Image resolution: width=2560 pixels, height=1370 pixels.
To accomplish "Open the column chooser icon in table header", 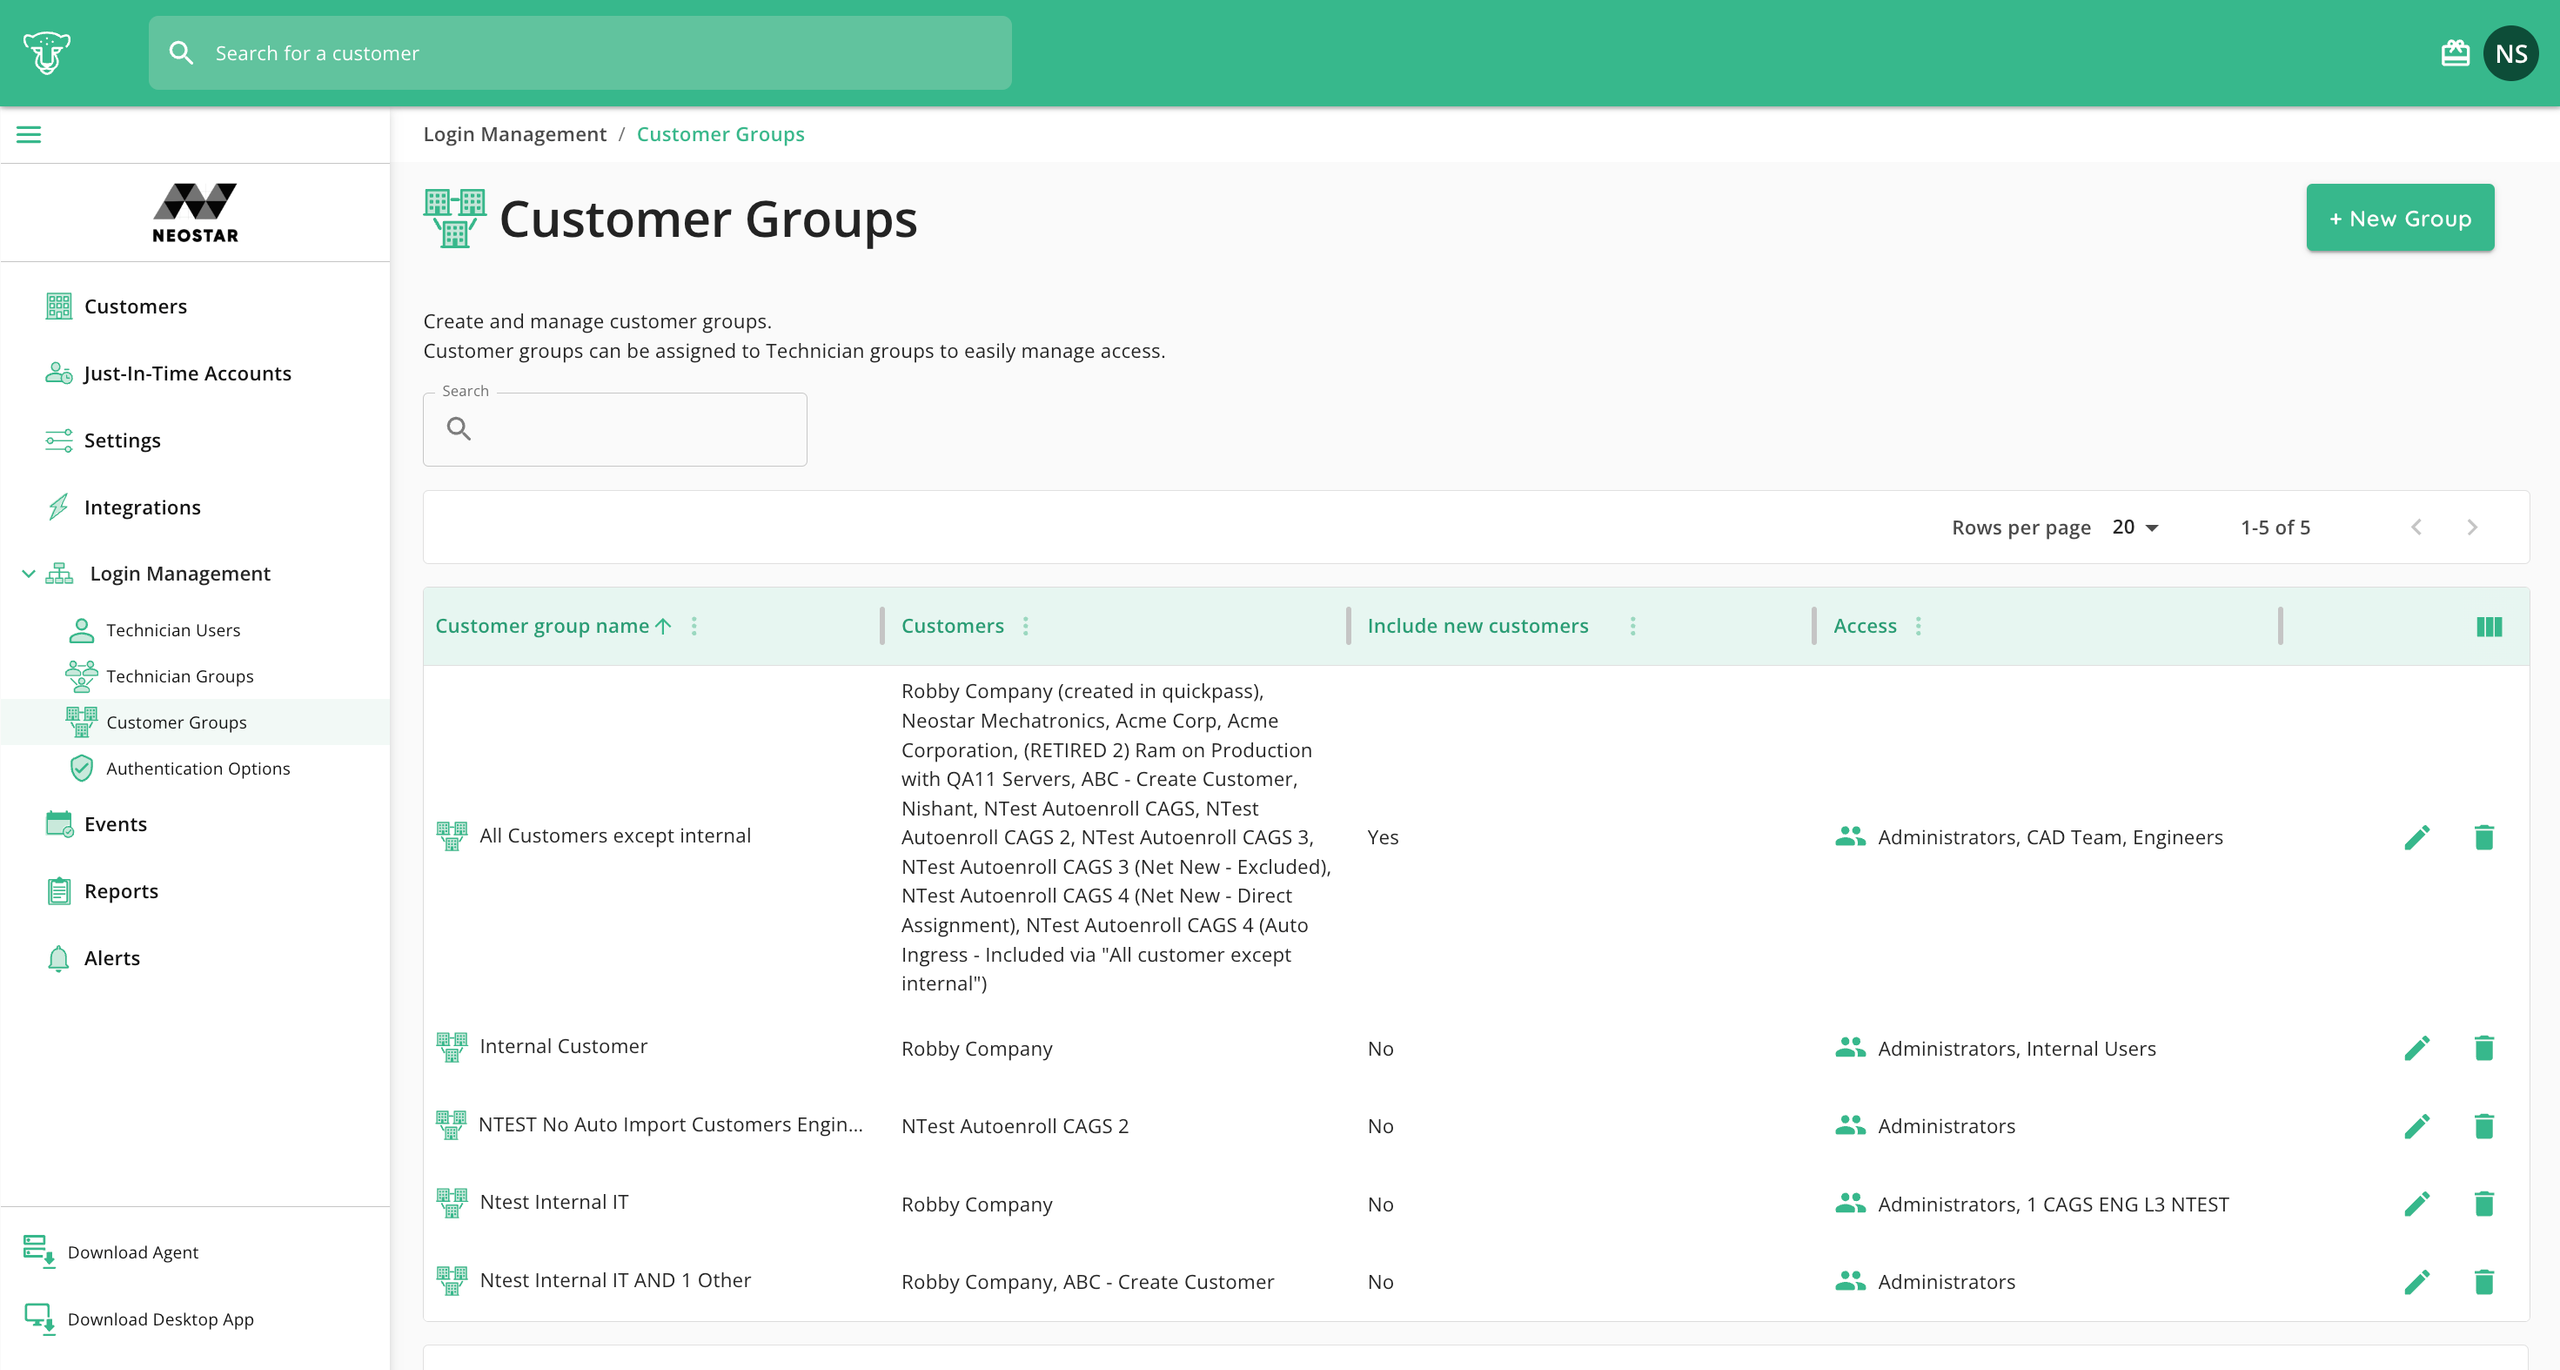I will (2489, 627).
